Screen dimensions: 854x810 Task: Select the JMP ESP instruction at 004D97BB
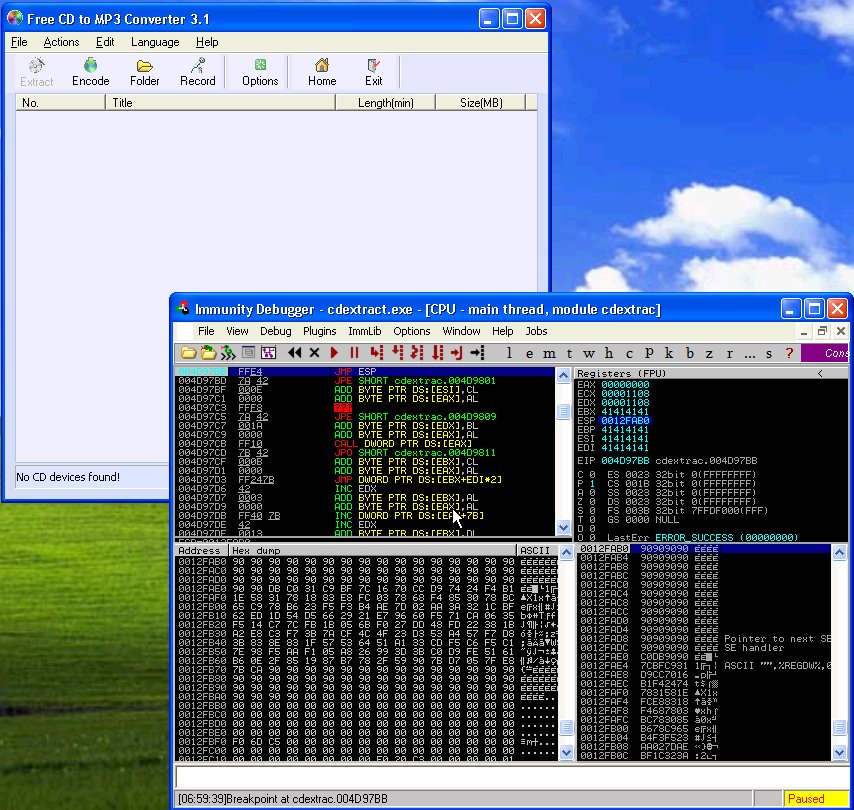tap(365, 371)
